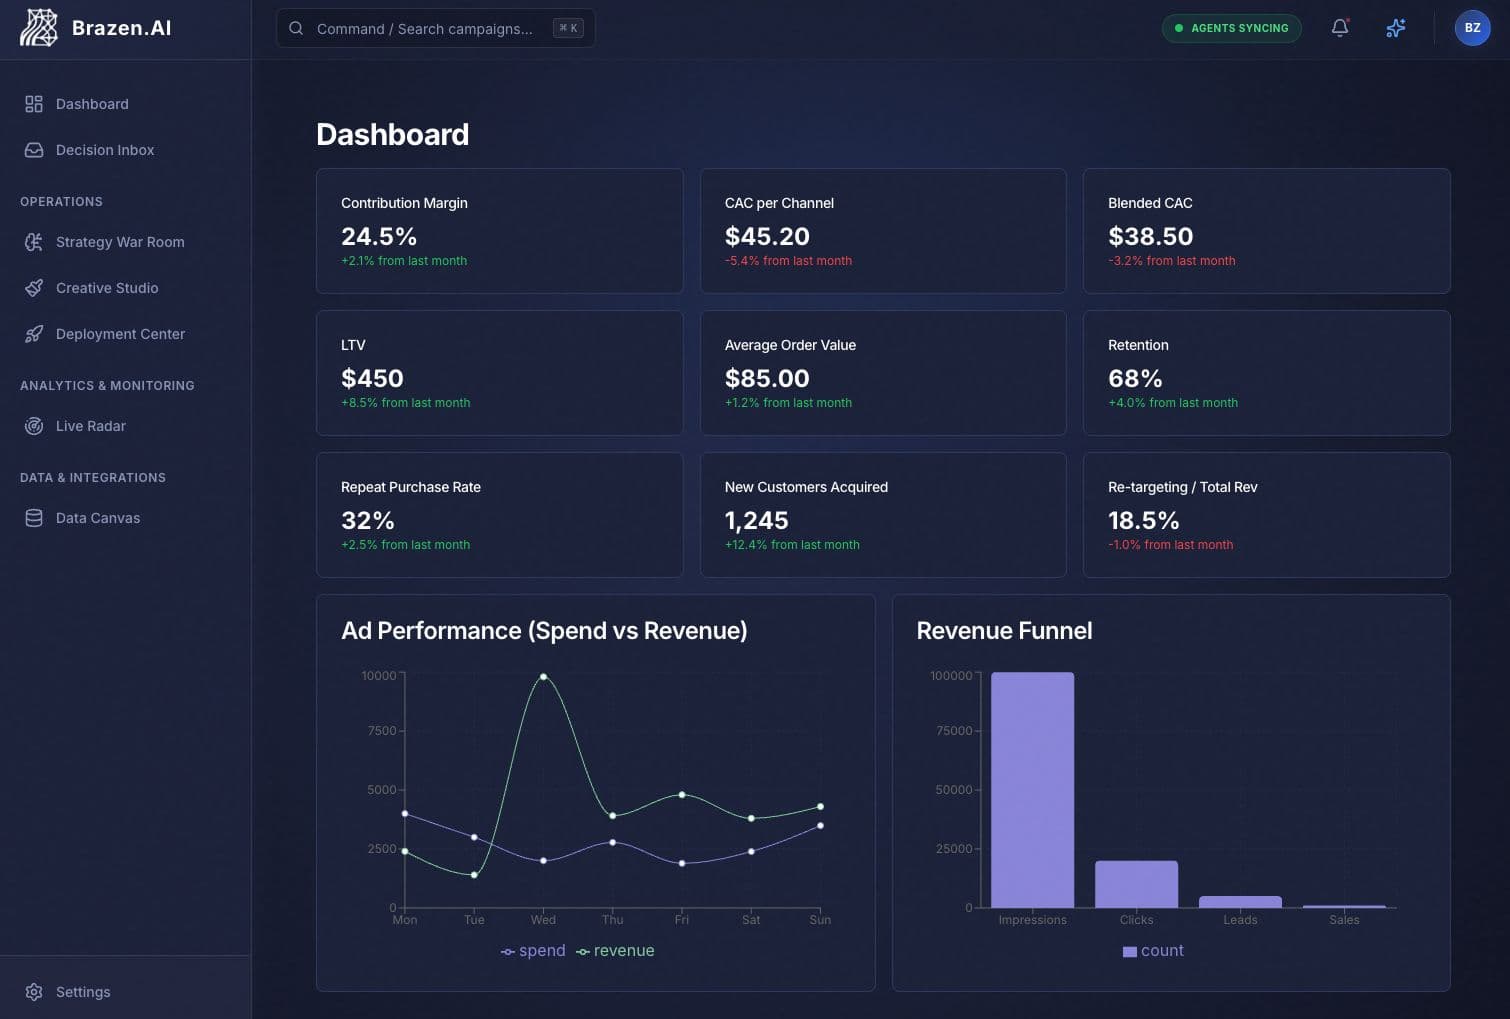Click the DATA & INTEGRATIONS section label
This screenshot has width=1510, height=1019.
pos(93,478)
